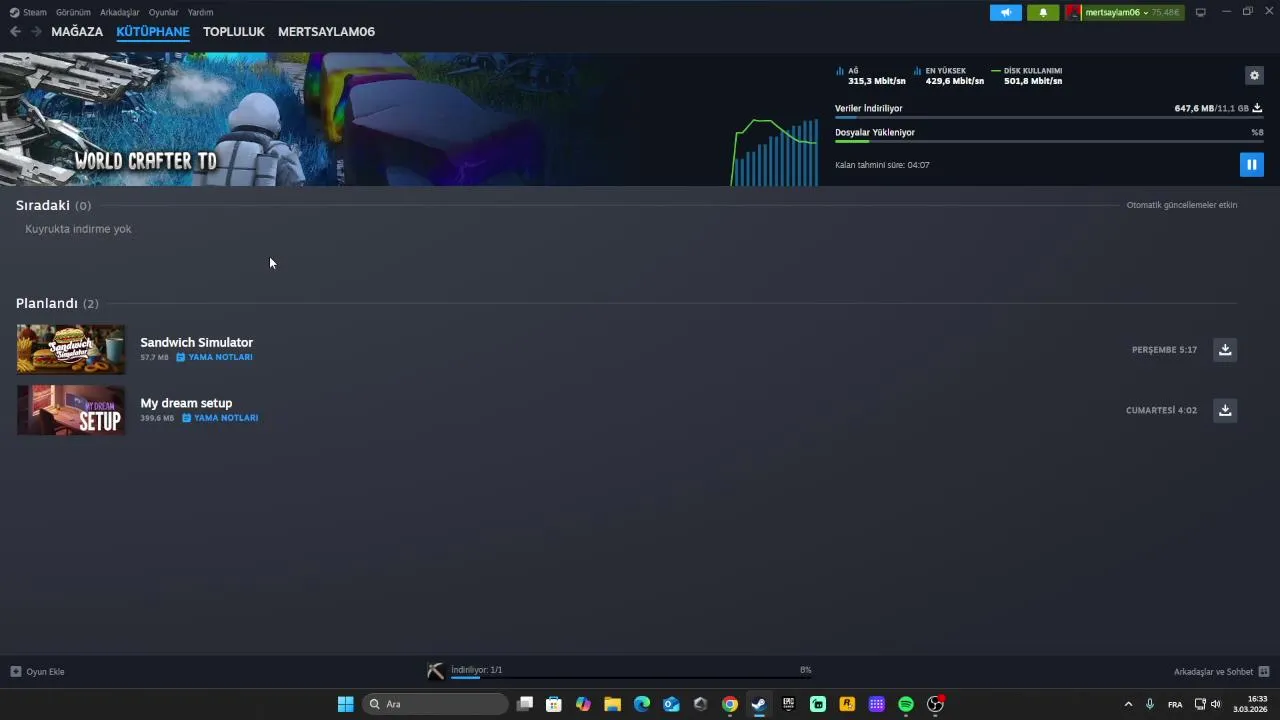Screen dimensions: 1280x720
Task: Open Copilot from the taskbar
Action: coord(583,704)
